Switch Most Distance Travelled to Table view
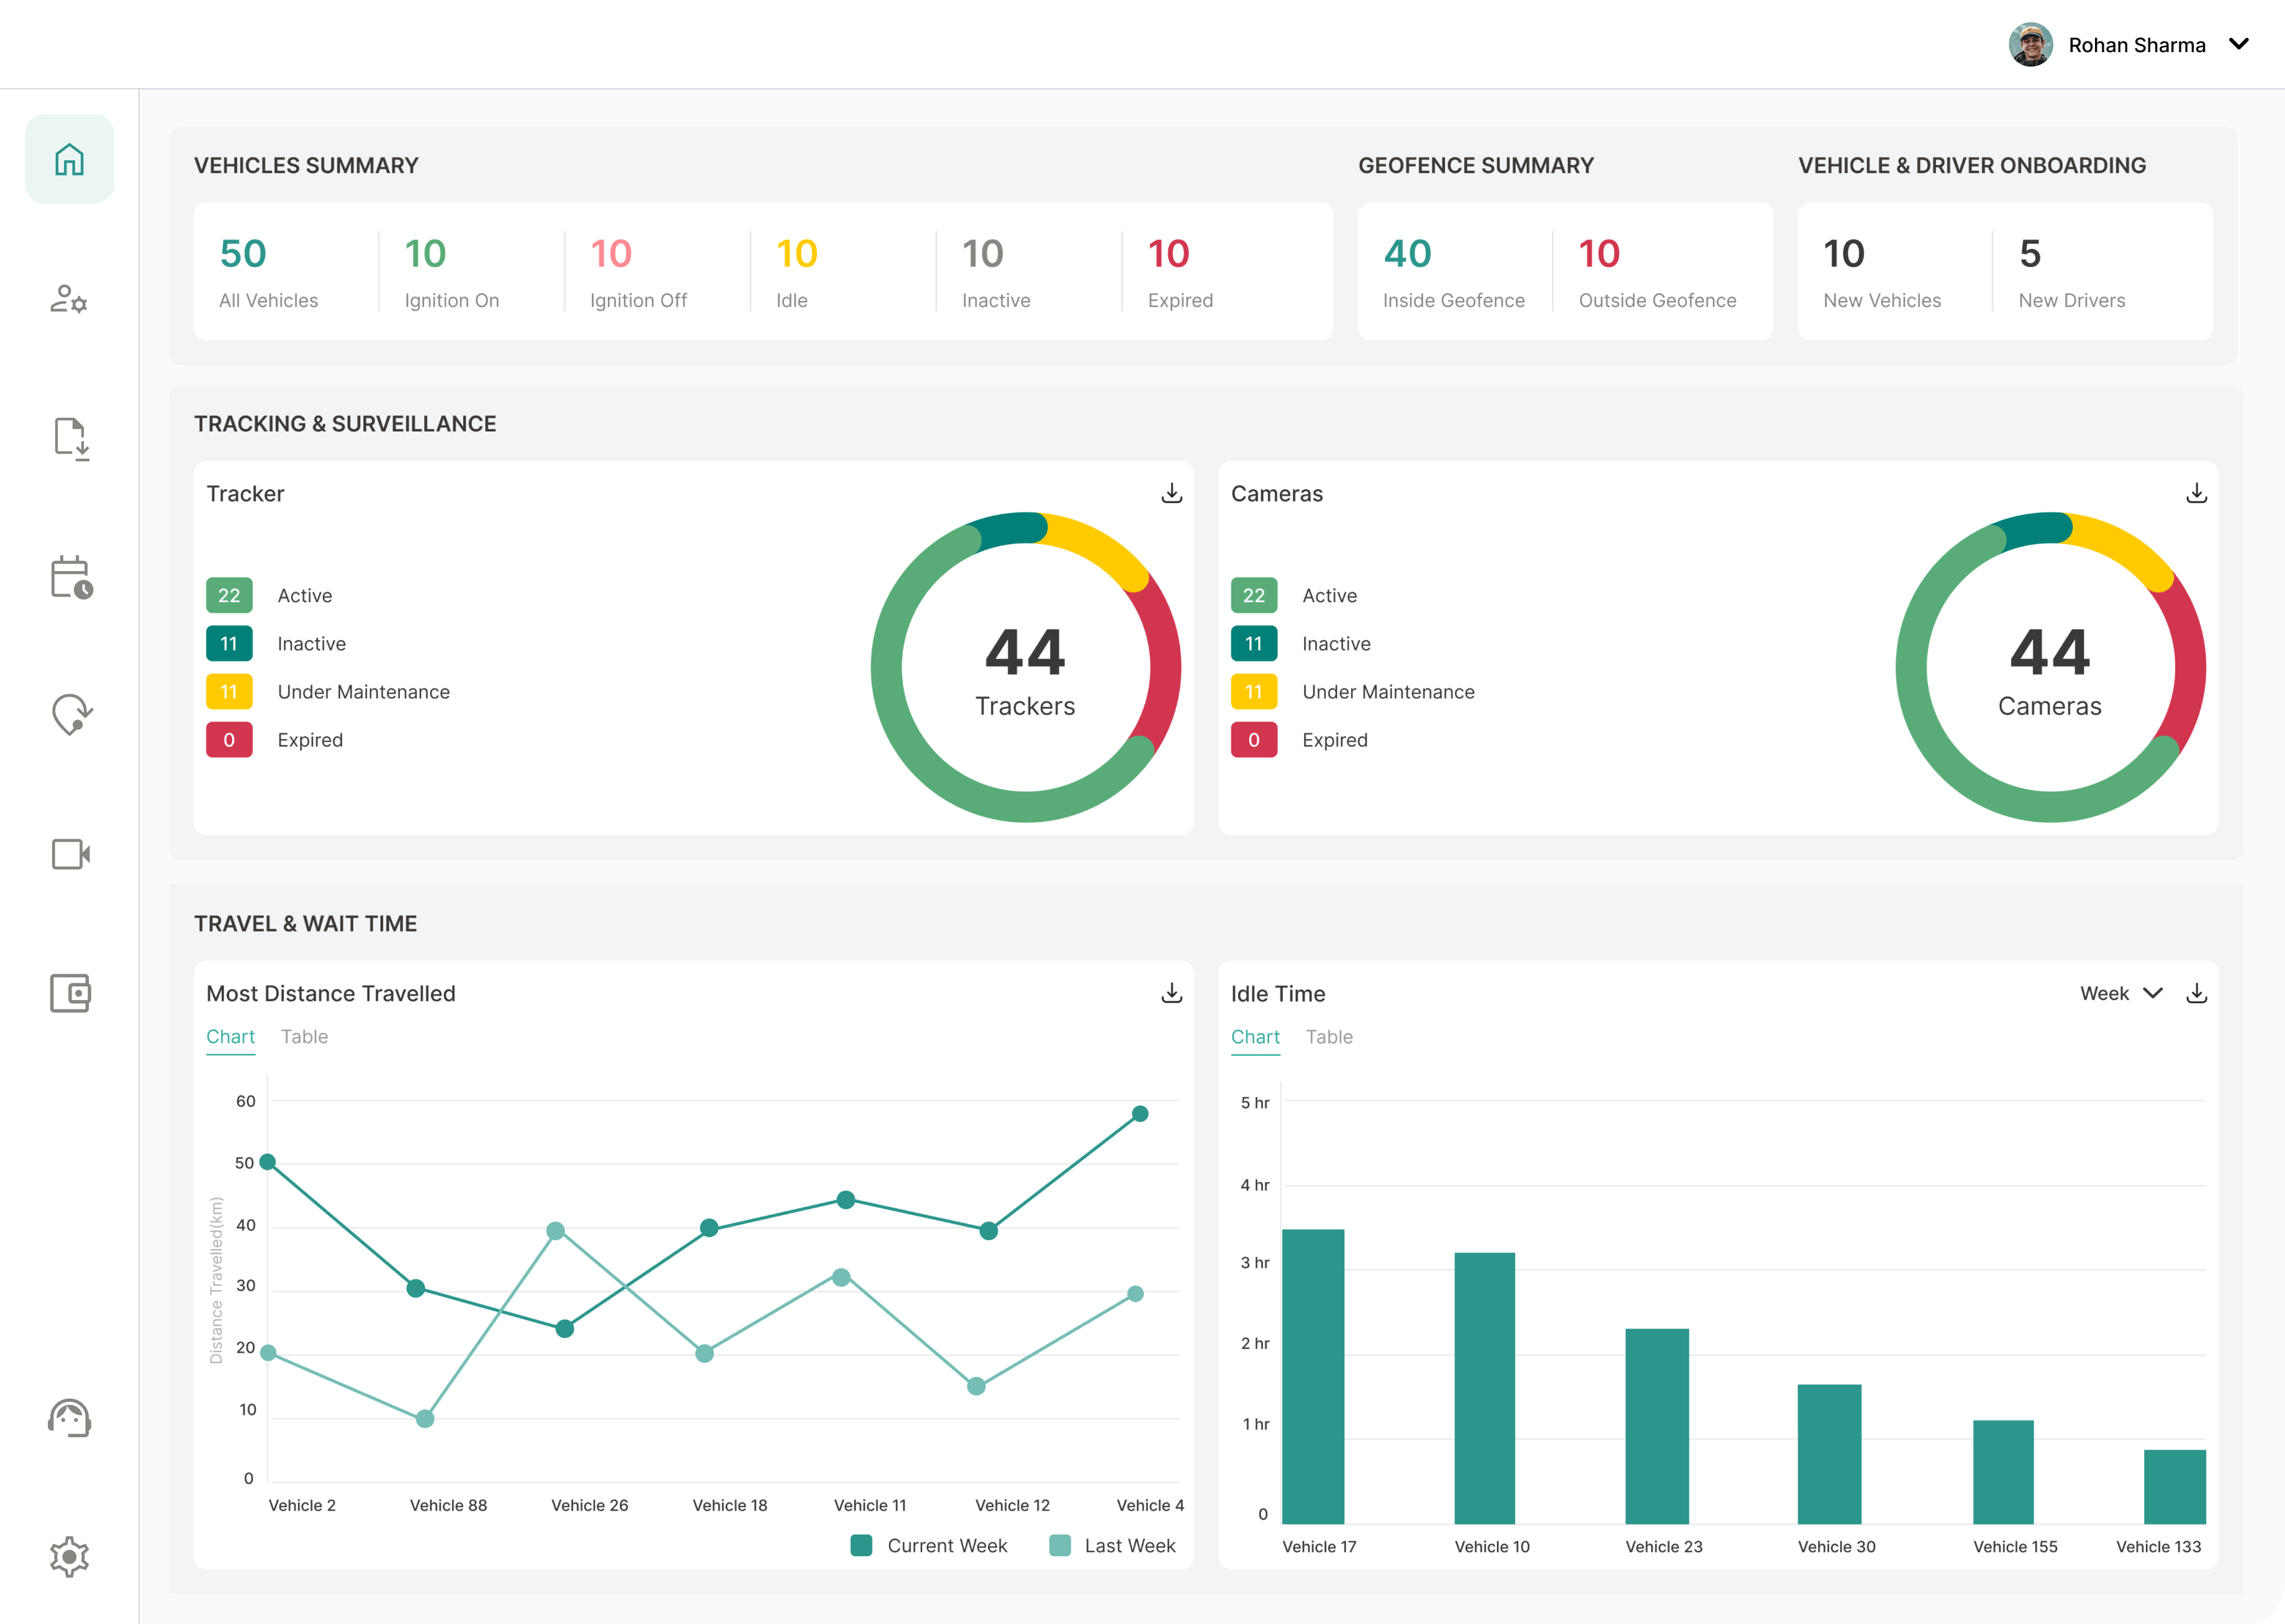Viewport: 2285px width, 1624px height. click(x=304, y=1037)
